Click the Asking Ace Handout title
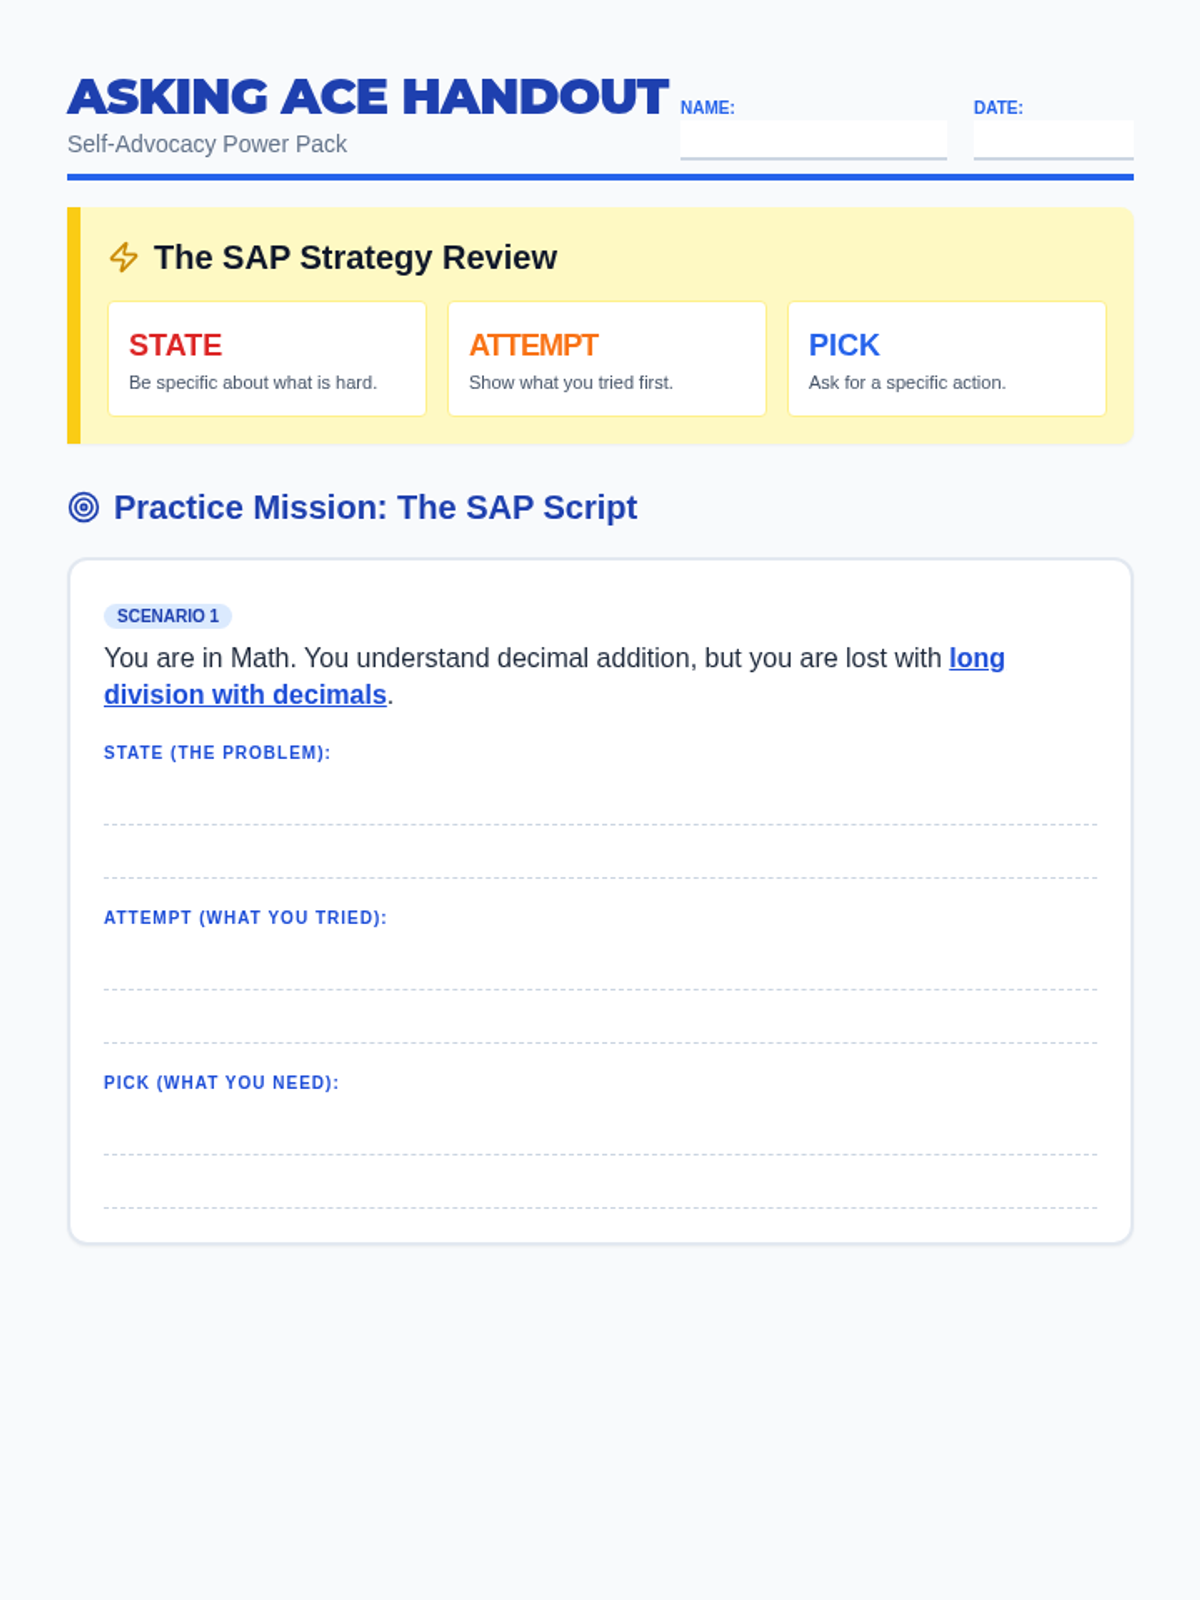Image resolution: width=1200 pixels, height=1600 pixels. click(367, 97)
